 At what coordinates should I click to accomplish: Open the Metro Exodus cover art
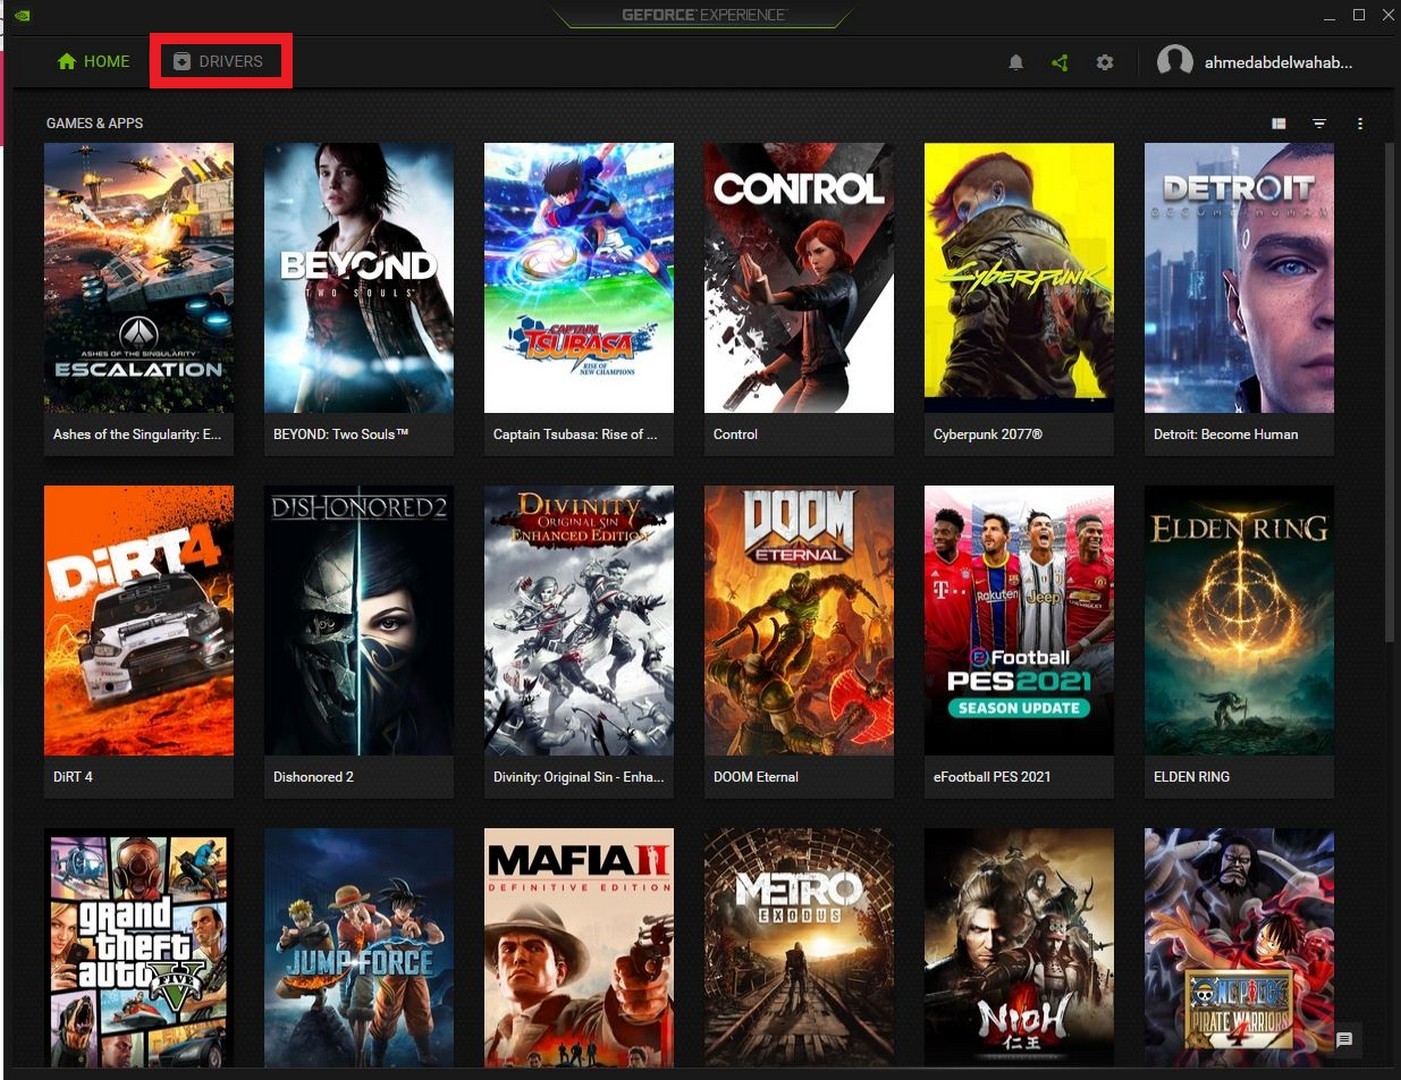[x=799, y=948]
